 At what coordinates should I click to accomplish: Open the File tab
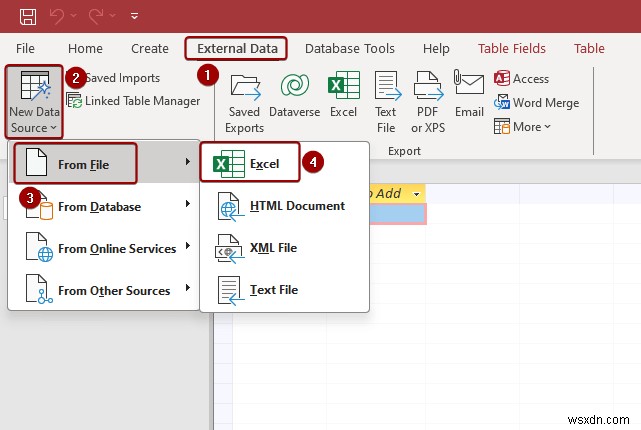tap(25, 49)
